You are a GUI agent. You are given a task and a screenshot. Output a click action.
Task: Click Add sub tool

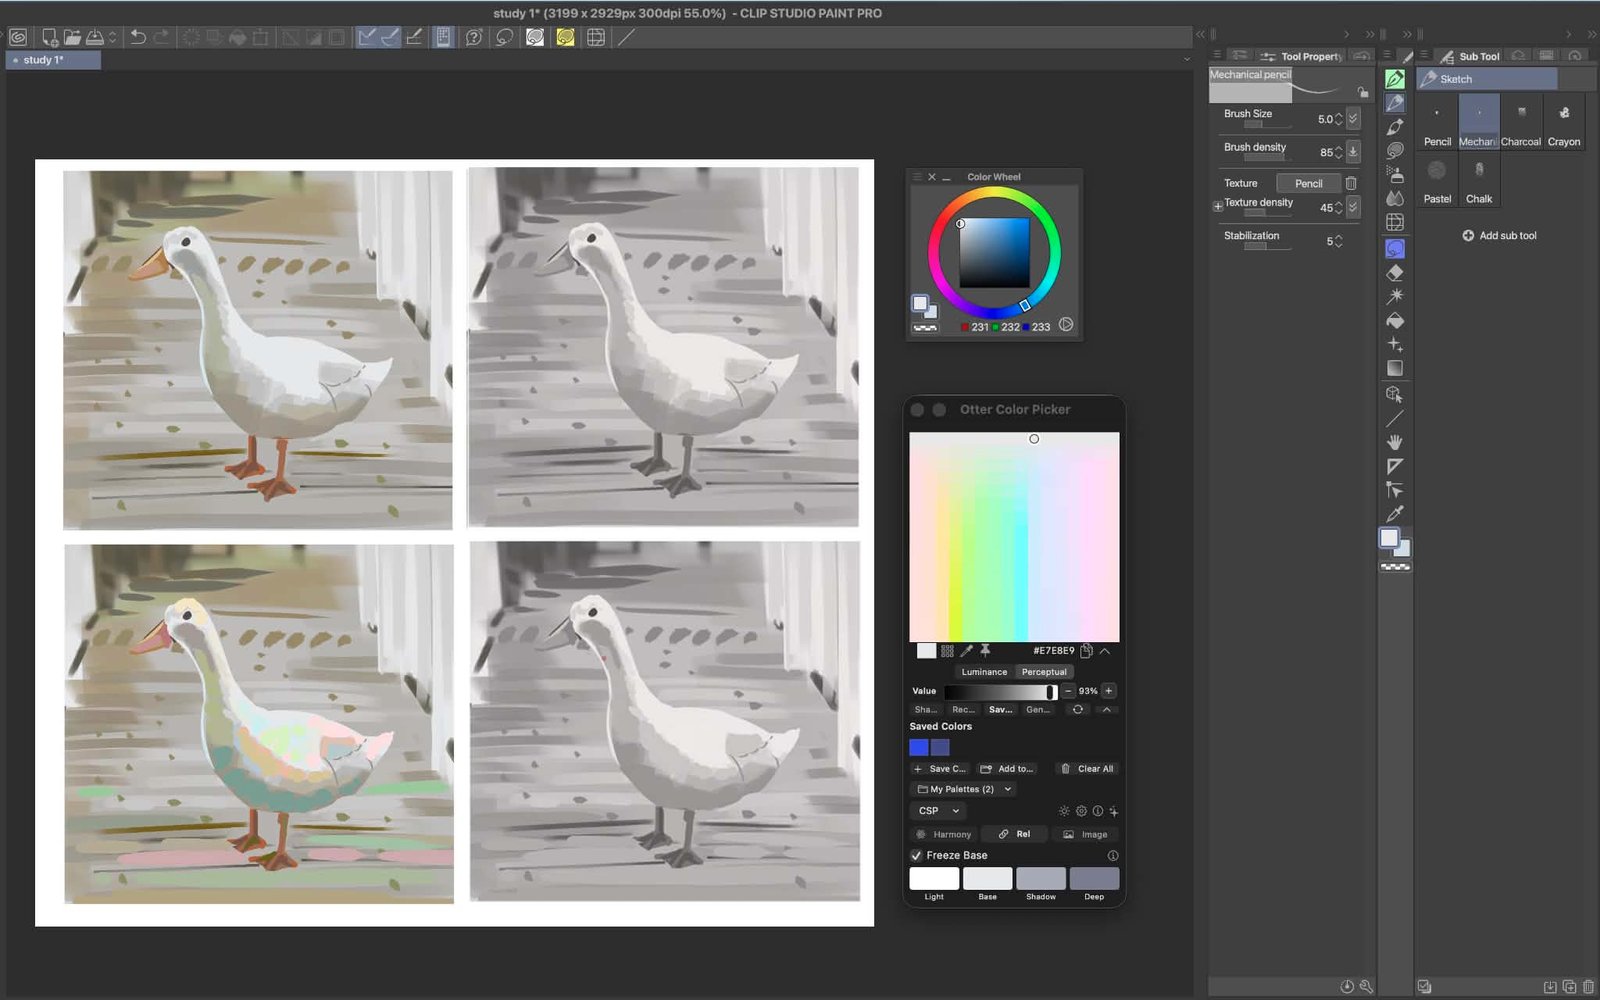click(1499, 236)
